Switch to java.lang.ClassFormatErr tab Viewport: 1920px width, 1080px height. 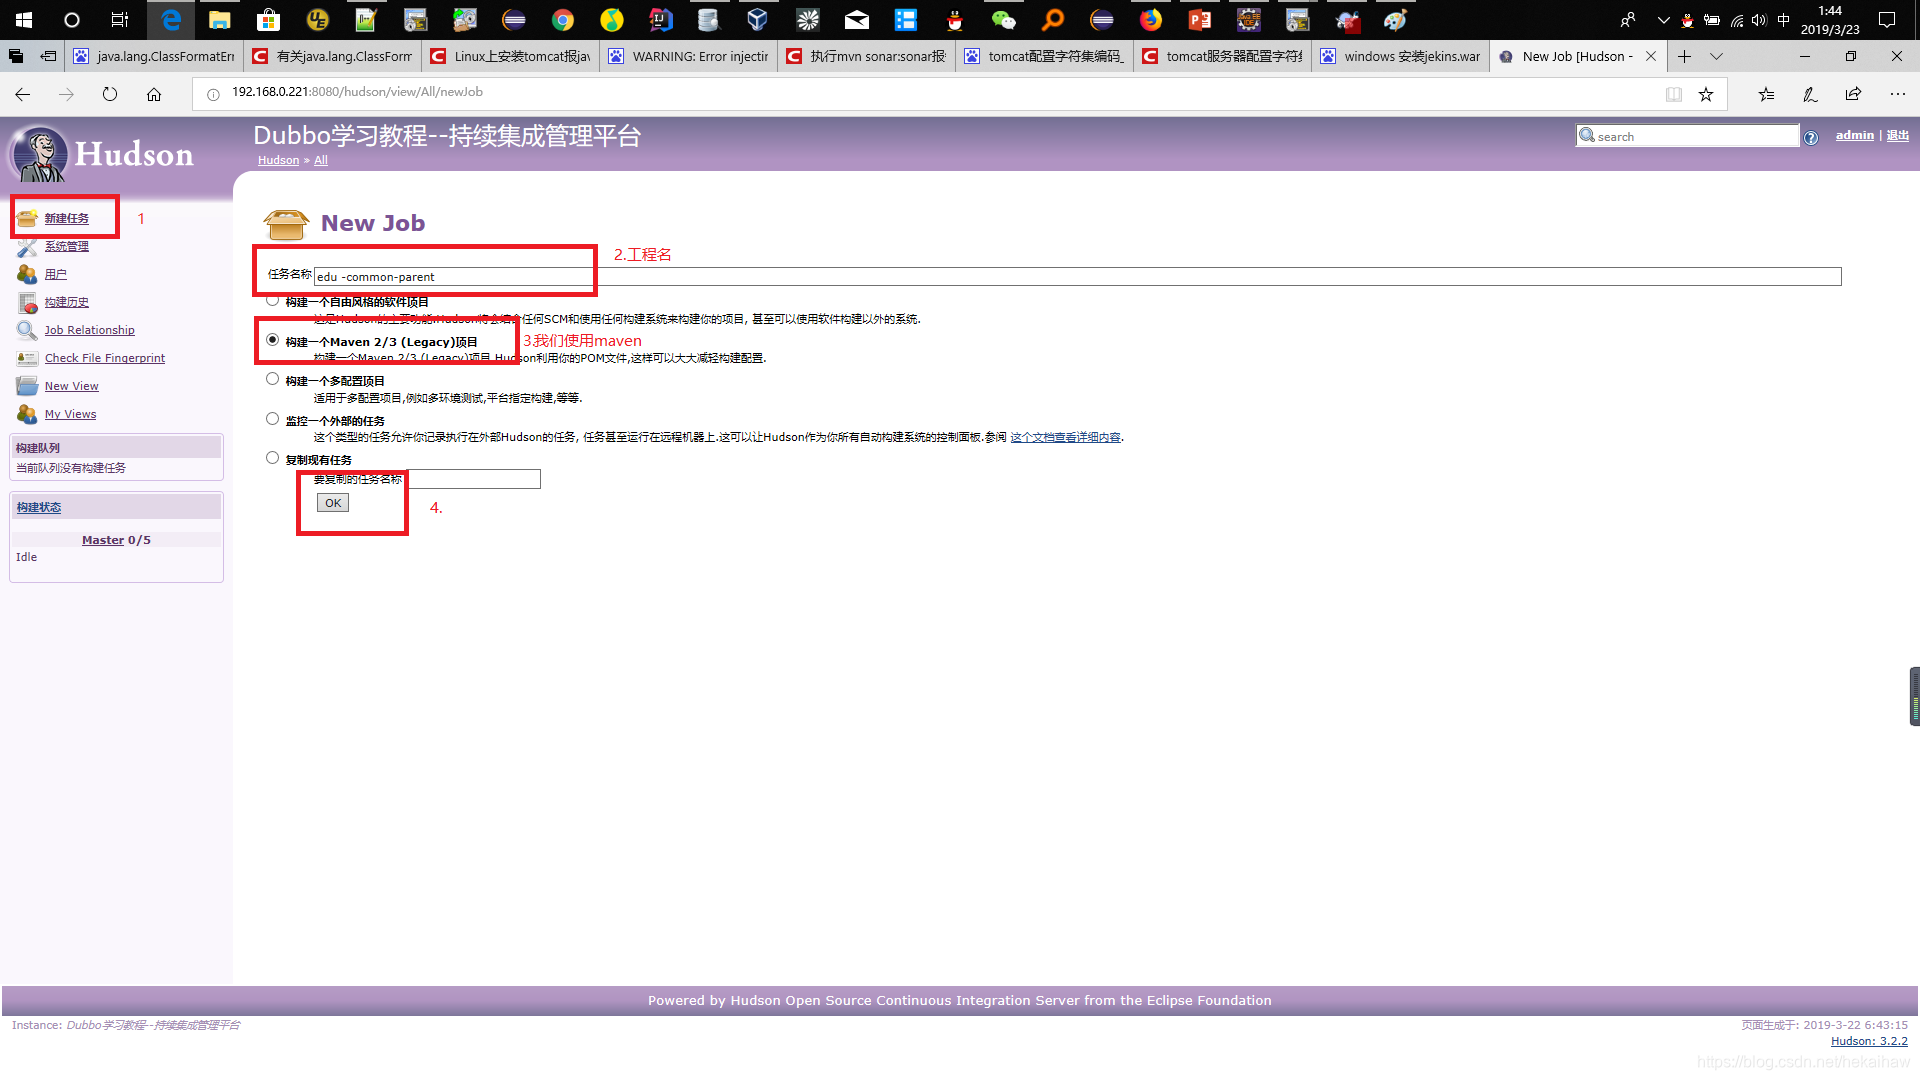tap(154, 57)
